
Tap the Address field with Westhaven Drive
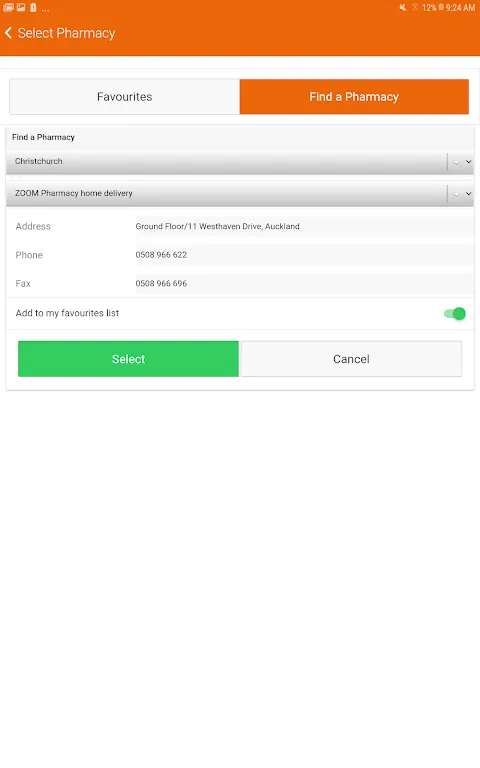(x=304, y=226)
